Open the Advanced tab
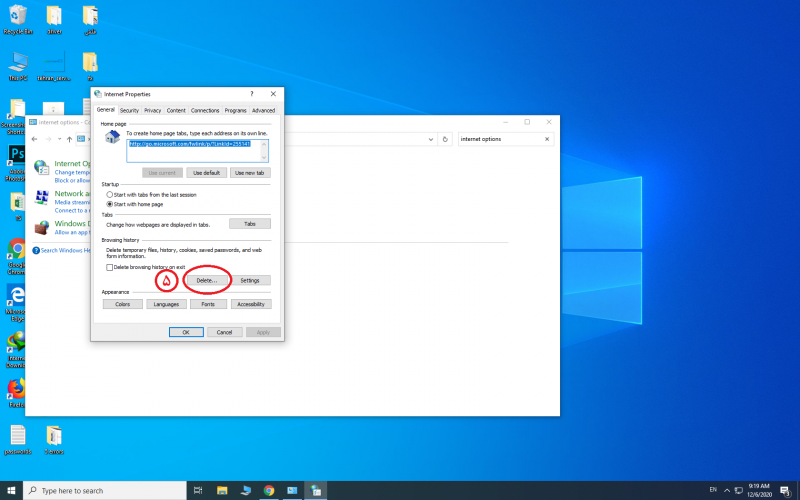800x500 pixels. pyautogui.click(x=263, y=110)
